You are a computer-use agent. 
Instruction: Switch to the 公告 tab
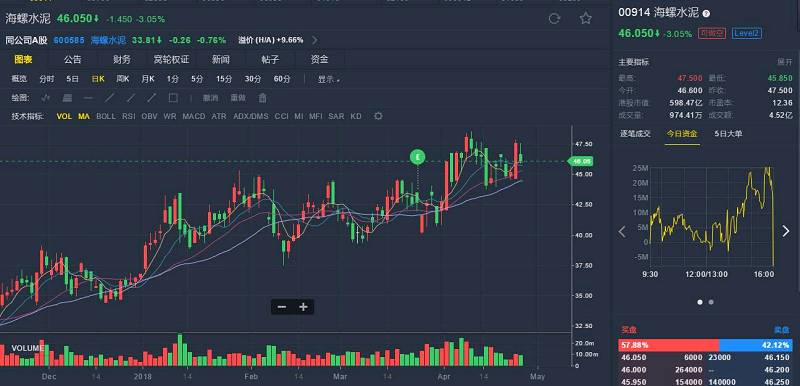[x=72, y=60]
